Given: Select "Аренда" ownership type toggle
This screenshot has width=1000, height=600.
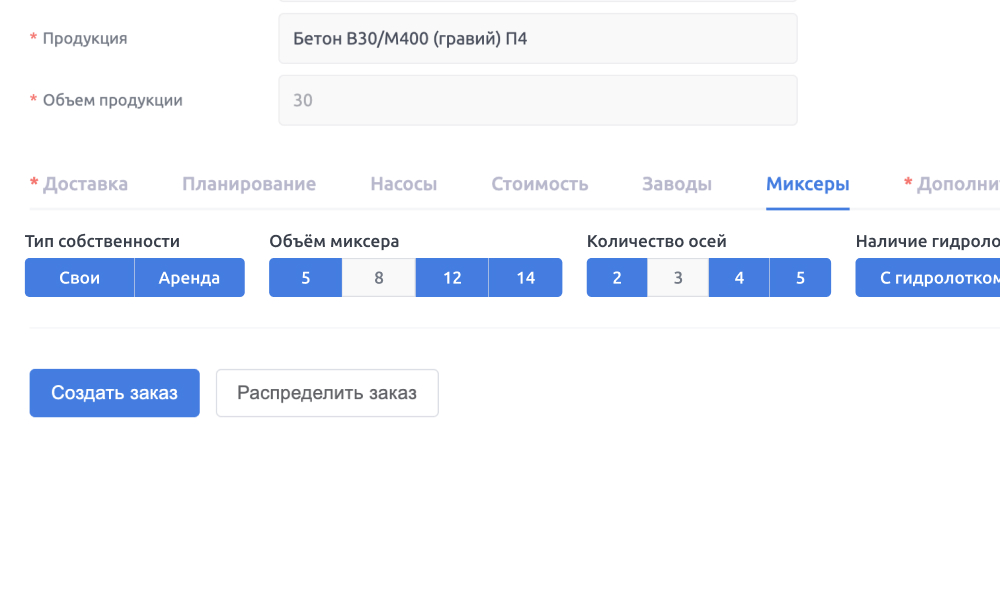Looking at the screenshot, I should coord(190,277).
